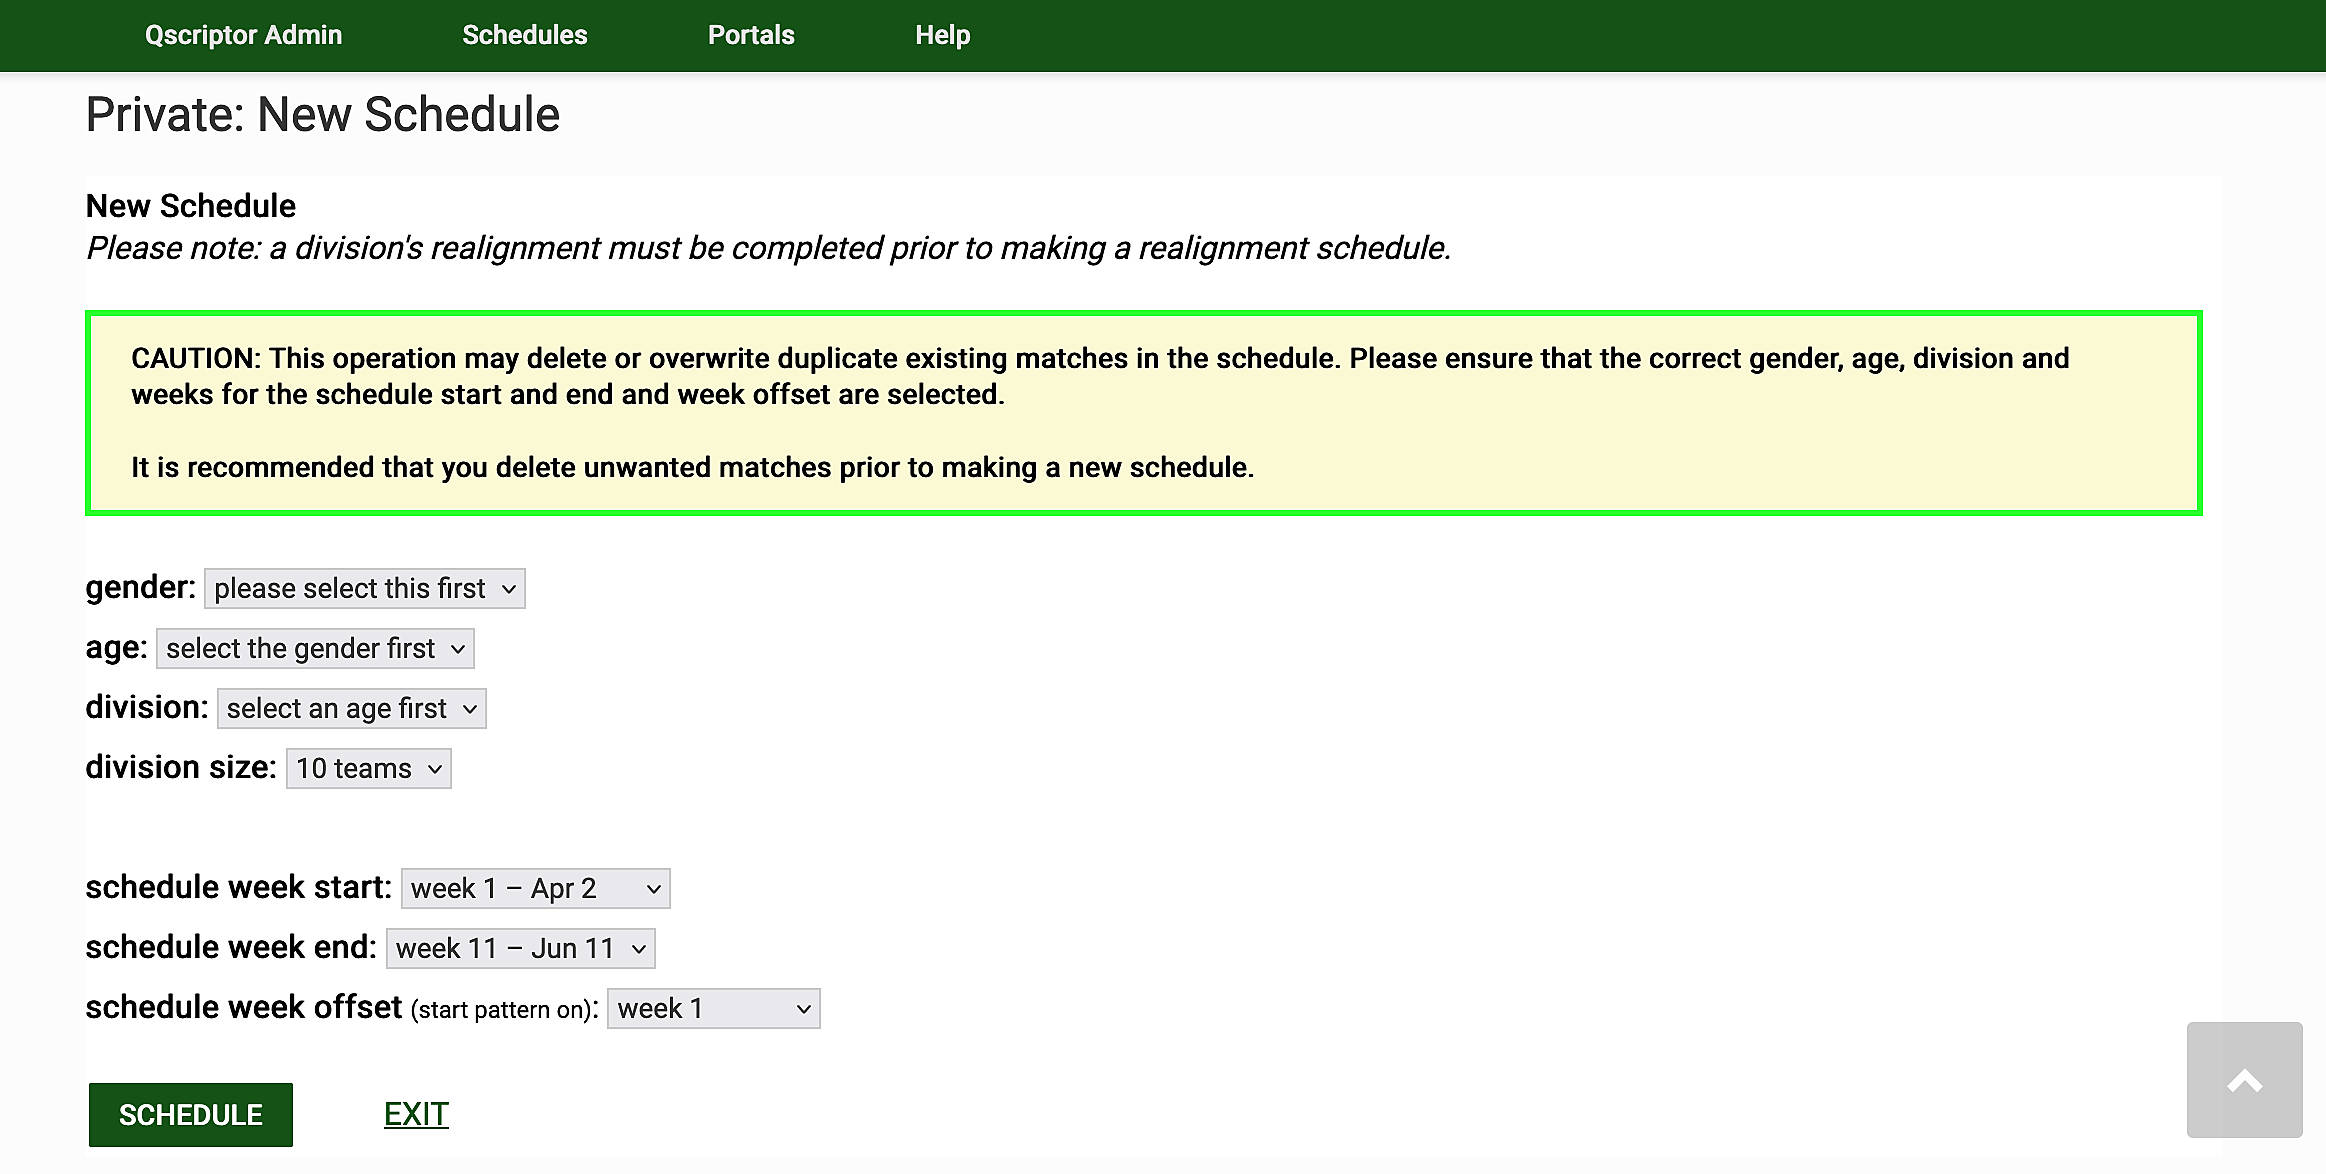Click the gender label
This screenshot has height=1174, width=2326.
[140, 587]
